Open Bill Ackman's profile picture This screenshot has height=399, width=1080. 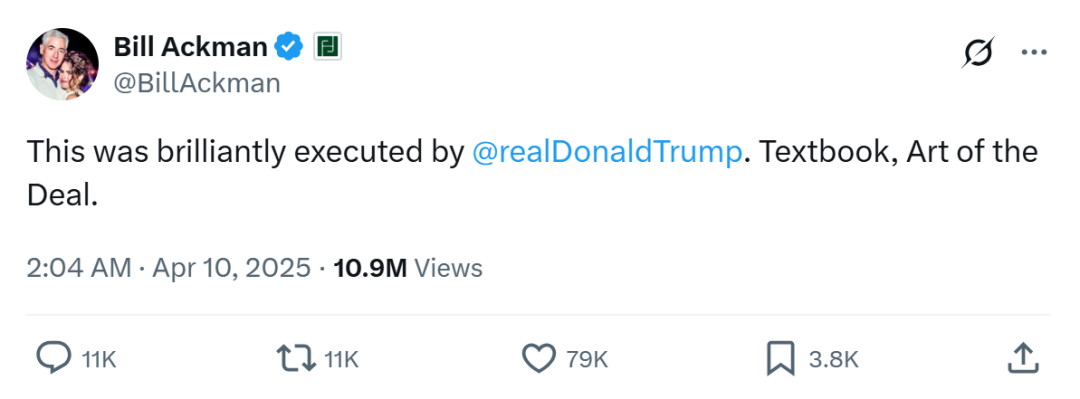[x=62, y=64]
